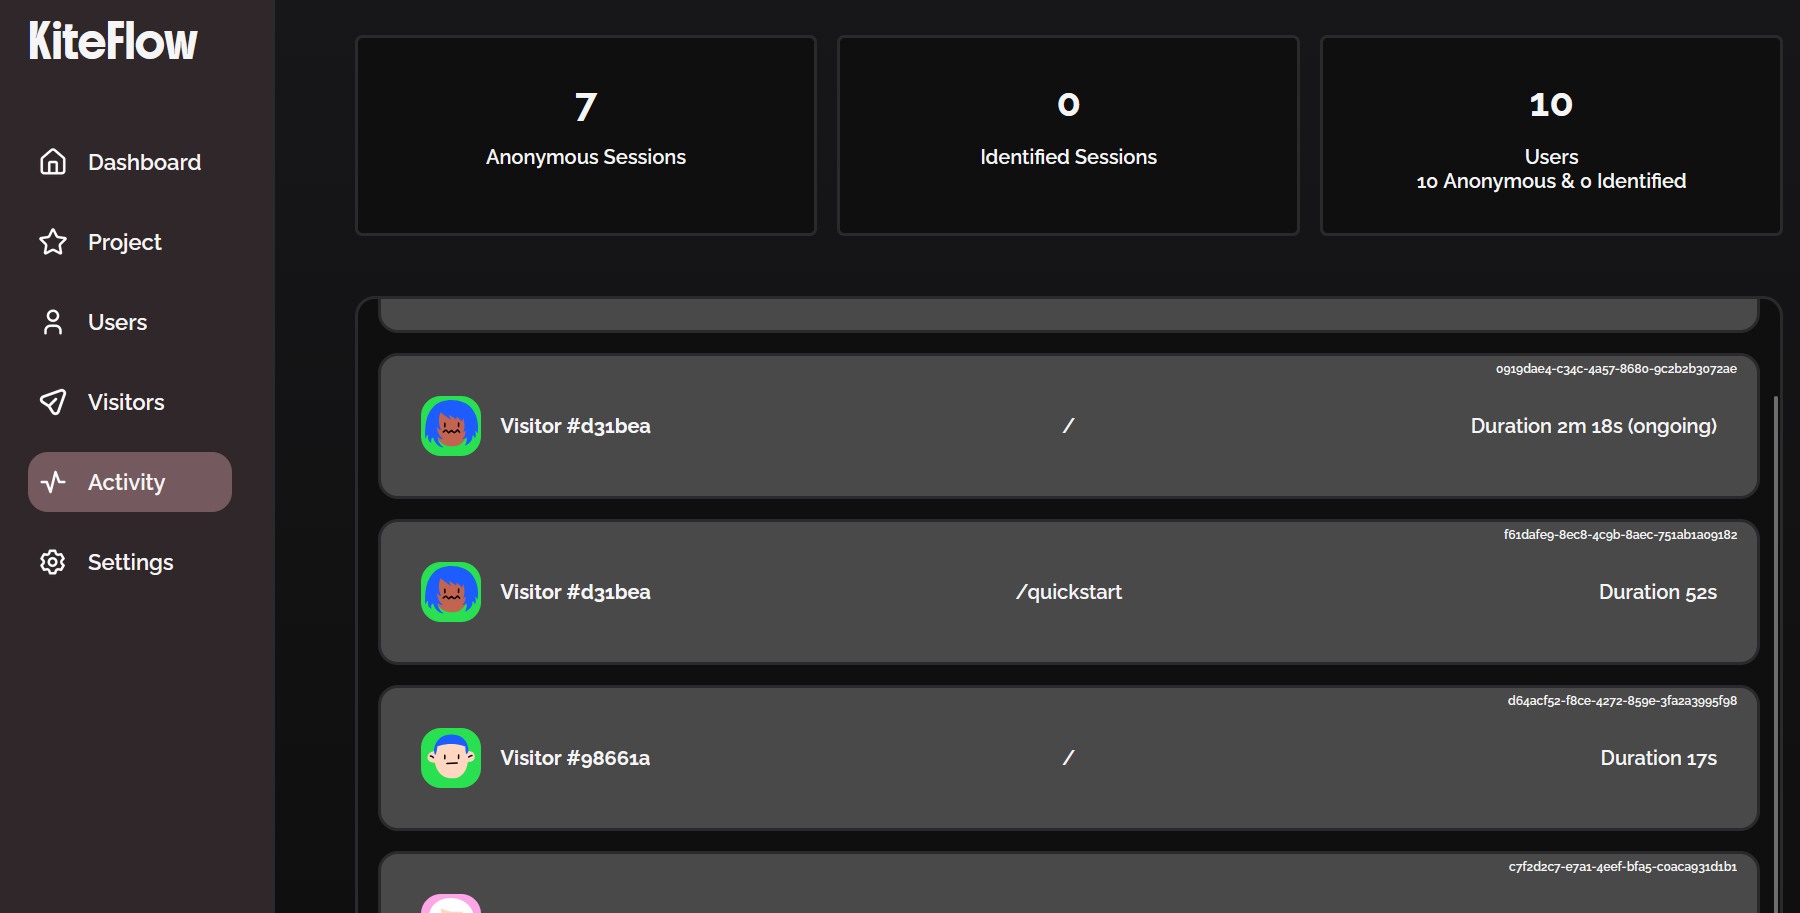Click the Duration 52s text
Image resolution: width=1800 pixels, height=913 pixels.
pos(1657,592)
